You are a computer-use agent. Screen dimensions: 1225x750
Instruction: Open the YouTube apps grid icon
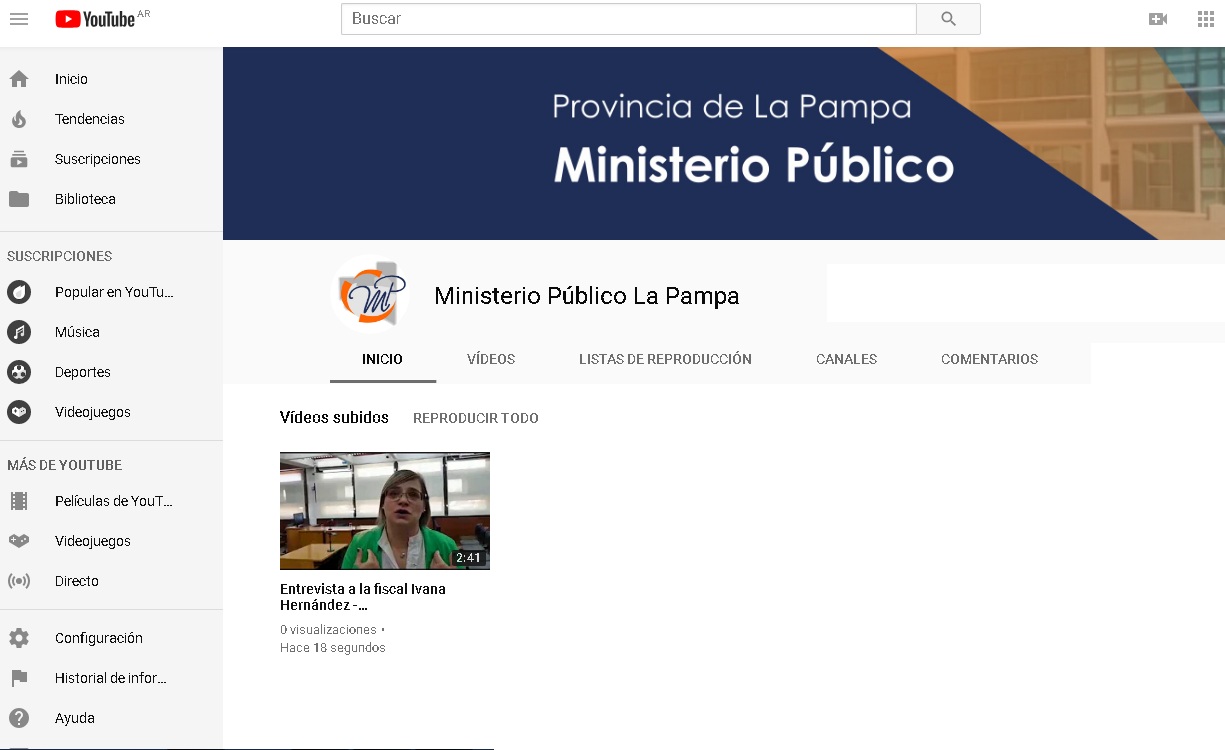tap(1205, 19)
